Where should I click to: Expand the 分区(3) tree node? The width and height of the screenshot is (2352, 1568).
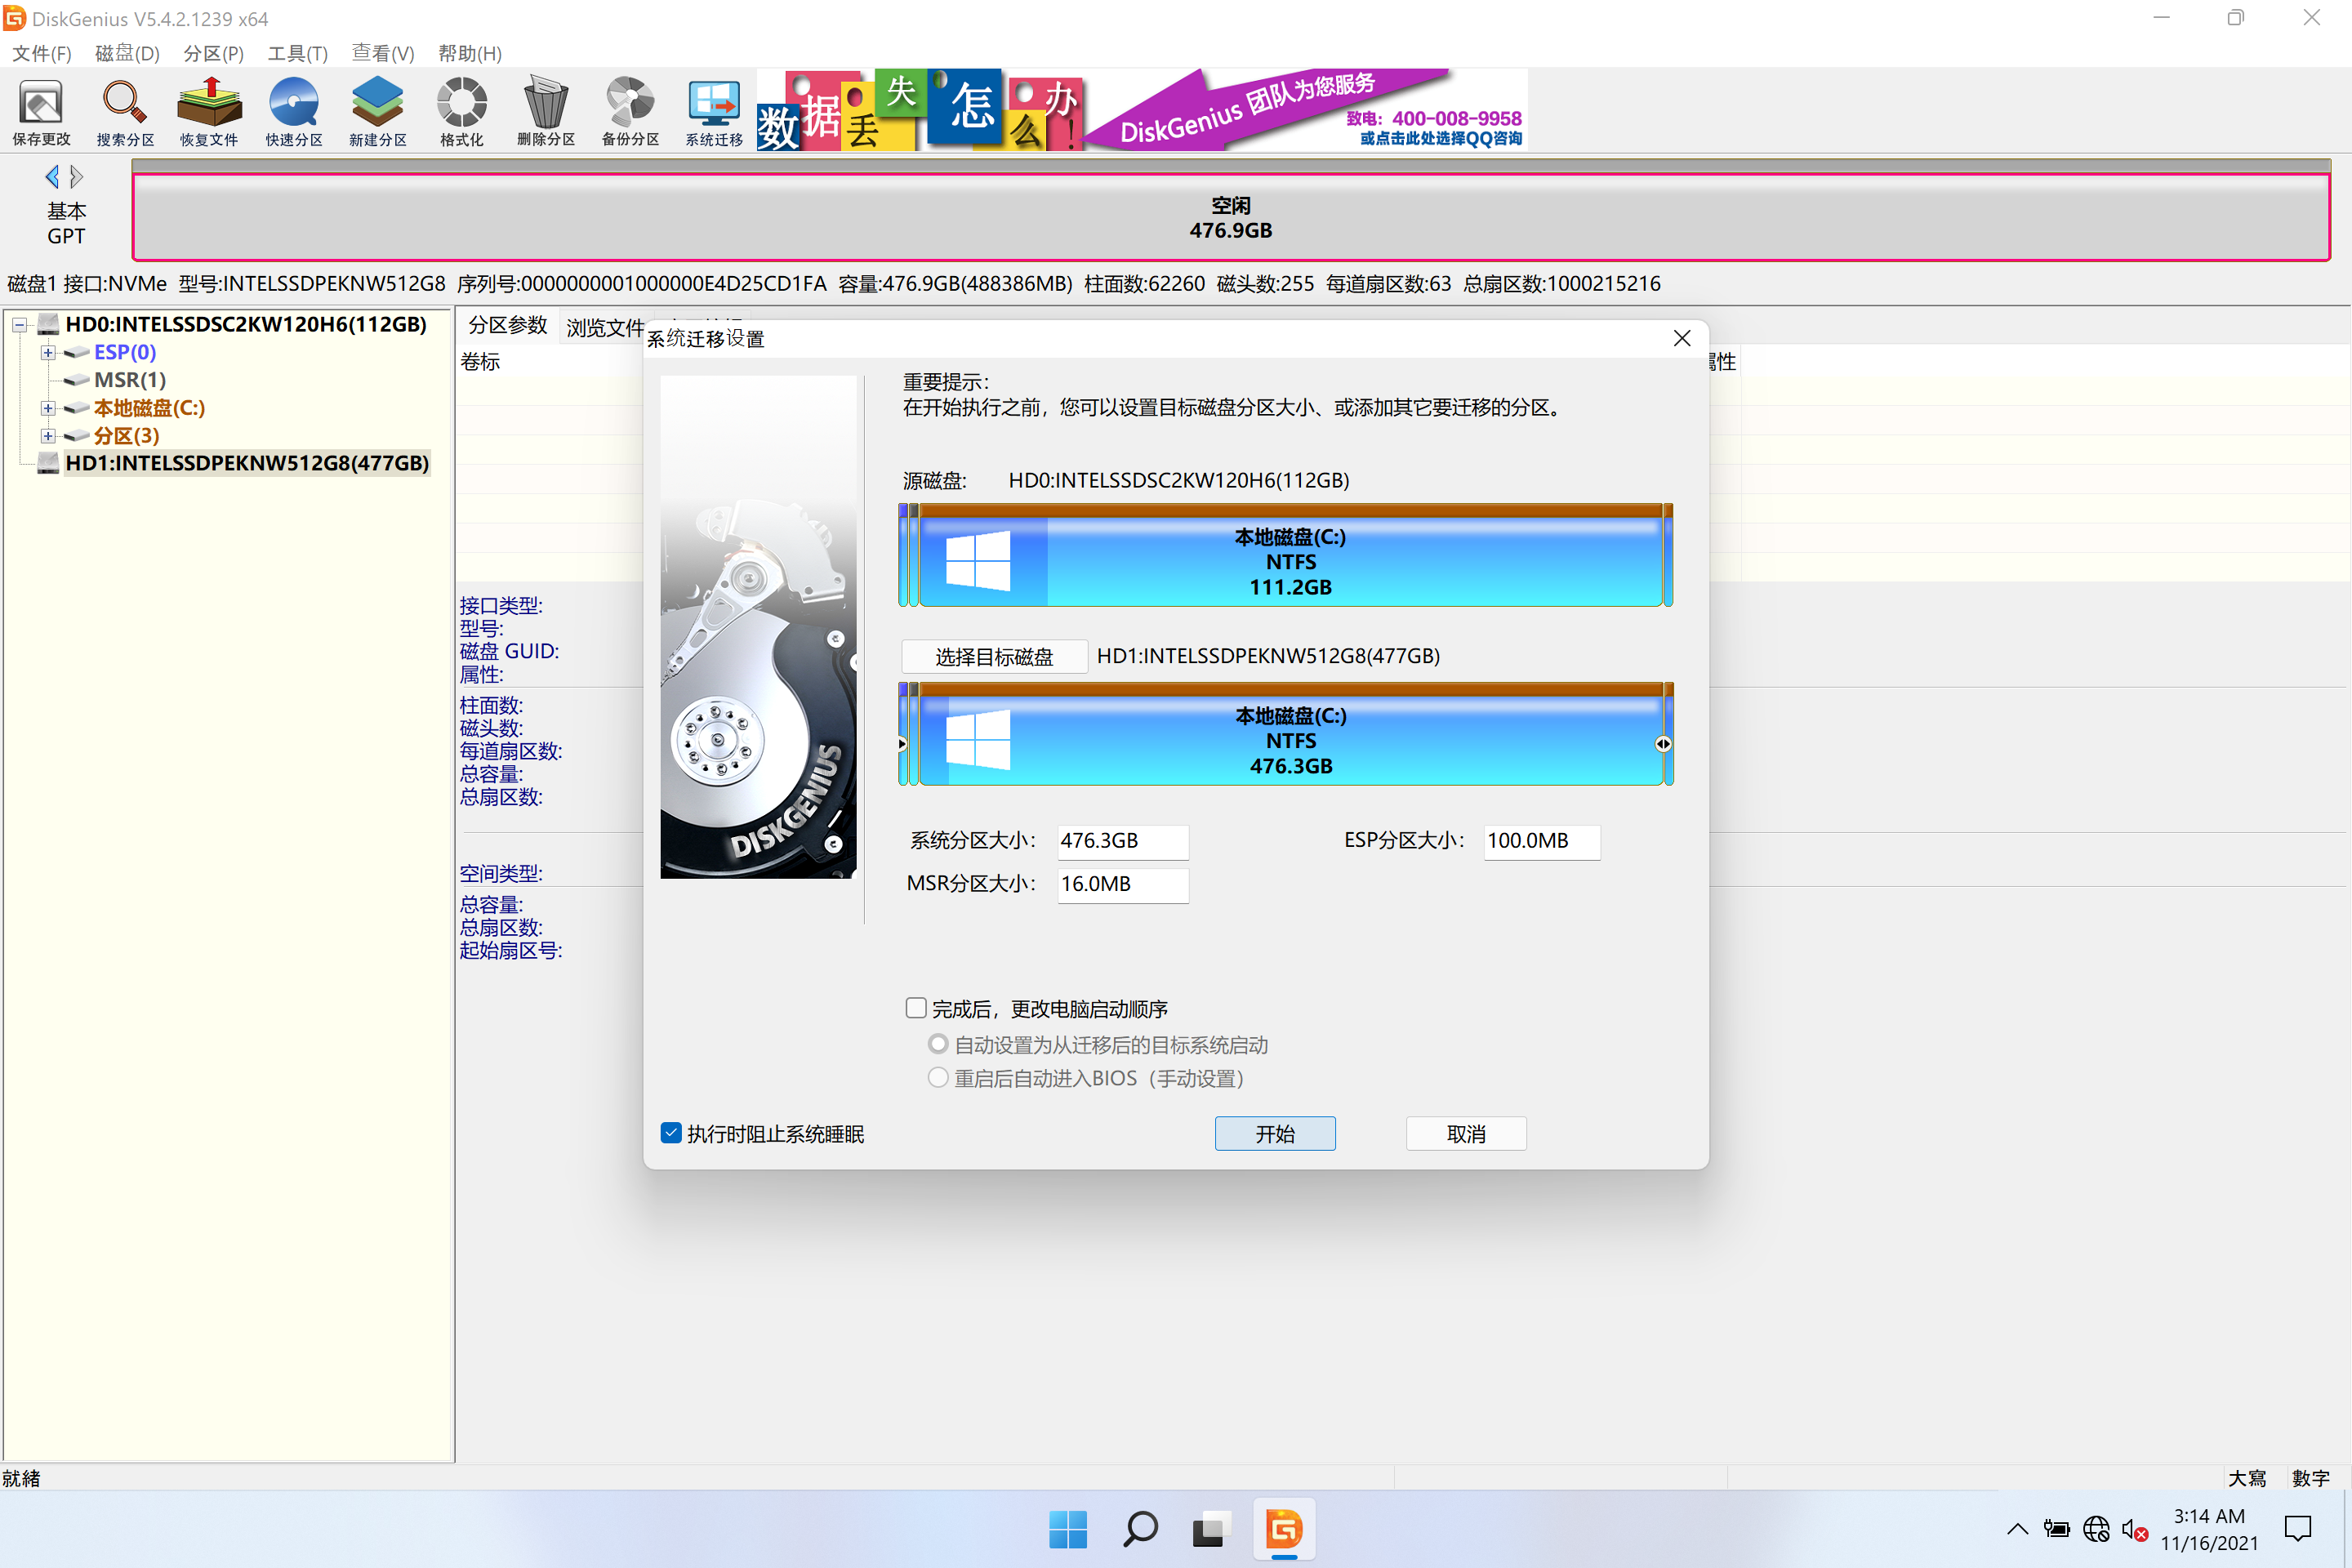coord(47,436)
